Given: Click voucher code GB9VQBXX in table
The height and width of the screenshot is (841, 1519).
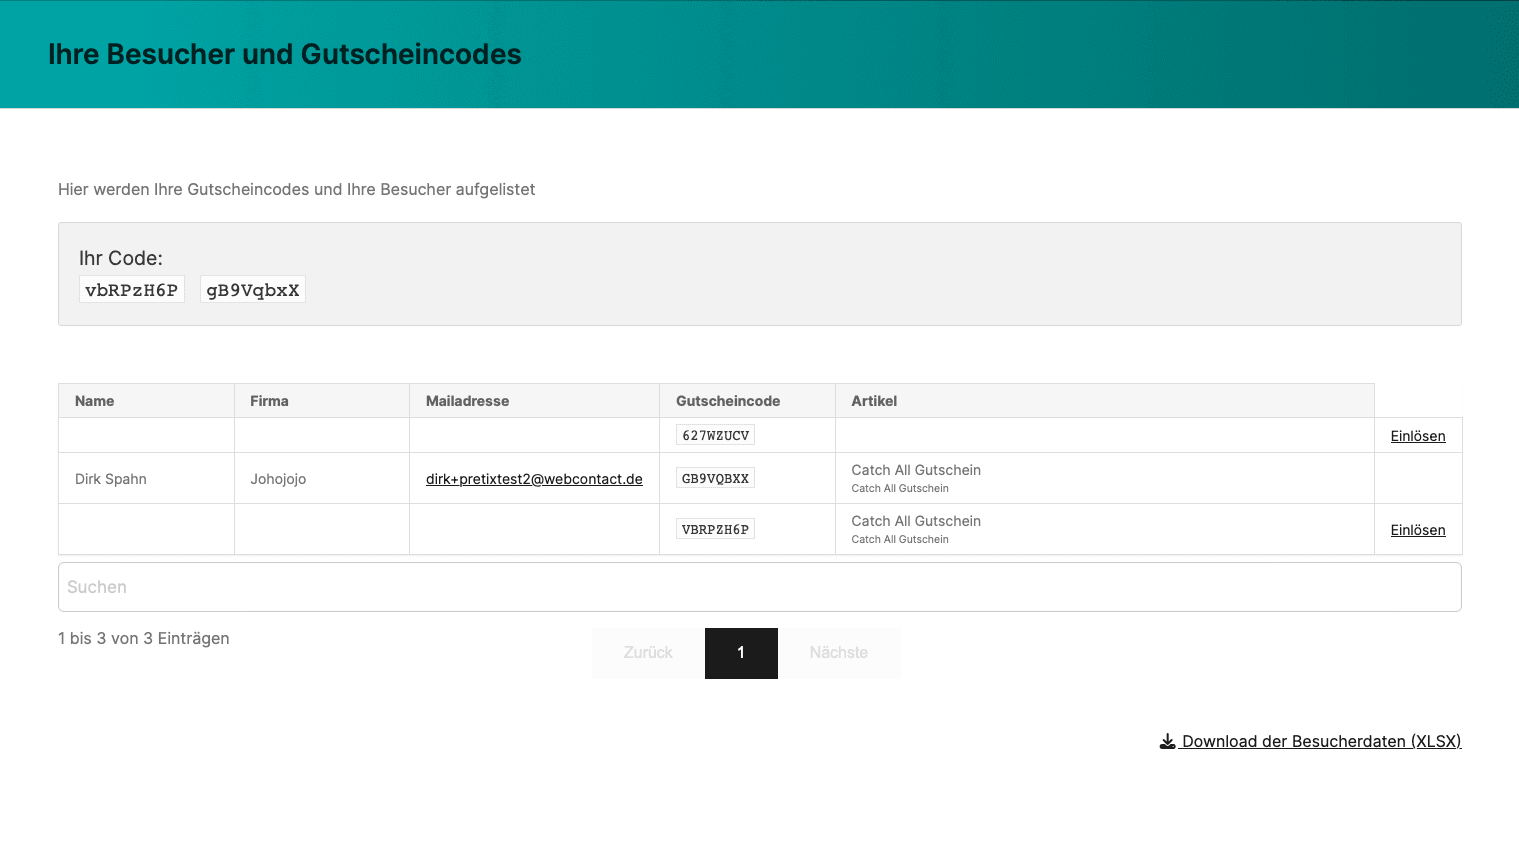Looking at the screenshot, I should (715, 479).
